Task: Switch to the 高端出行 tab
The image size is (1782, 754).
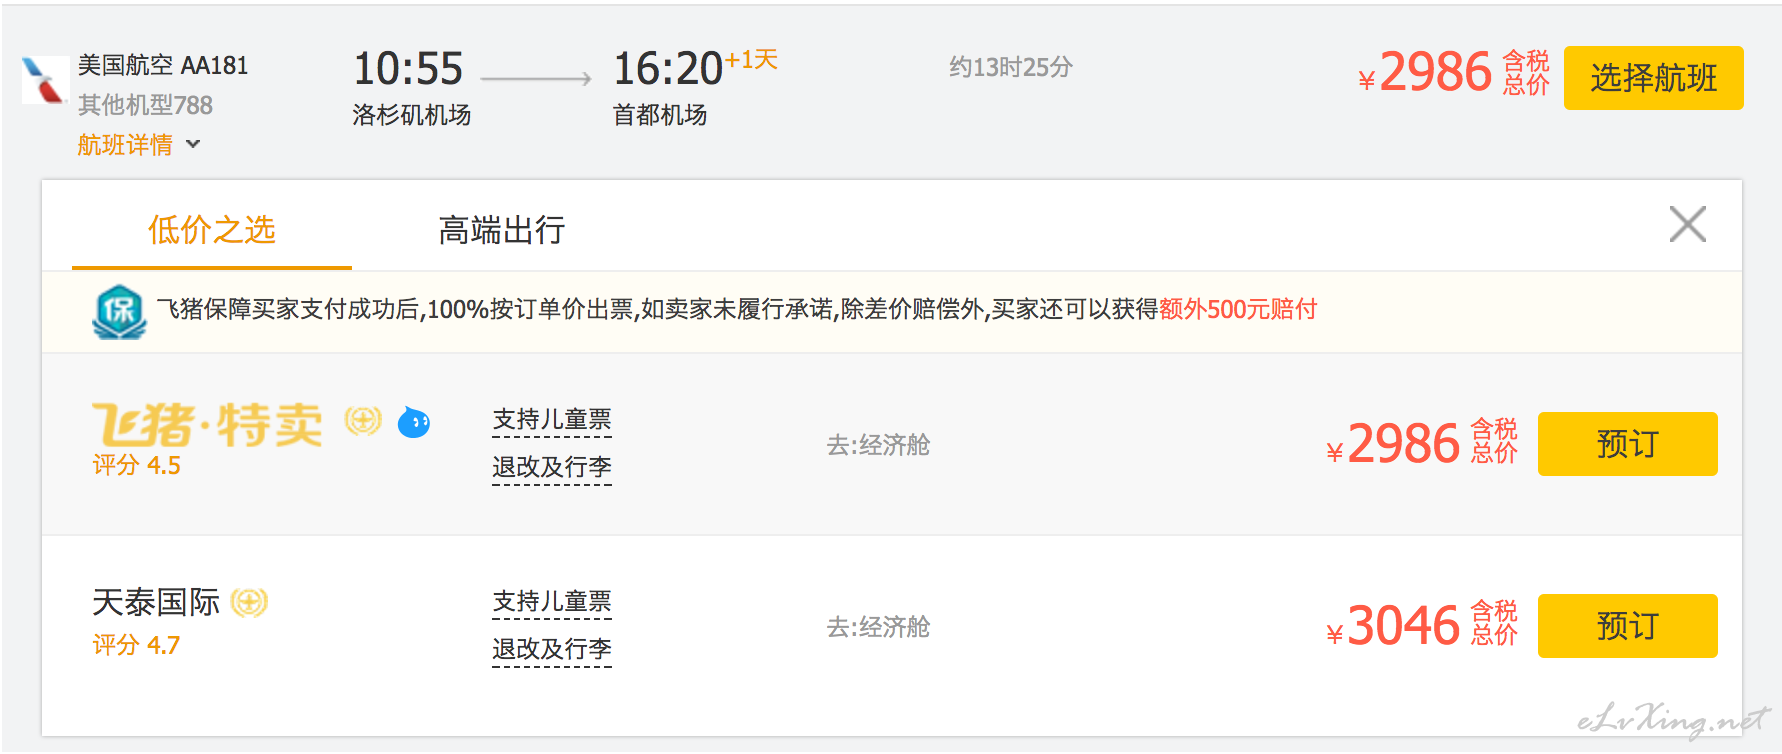Action: click(502, 230)
